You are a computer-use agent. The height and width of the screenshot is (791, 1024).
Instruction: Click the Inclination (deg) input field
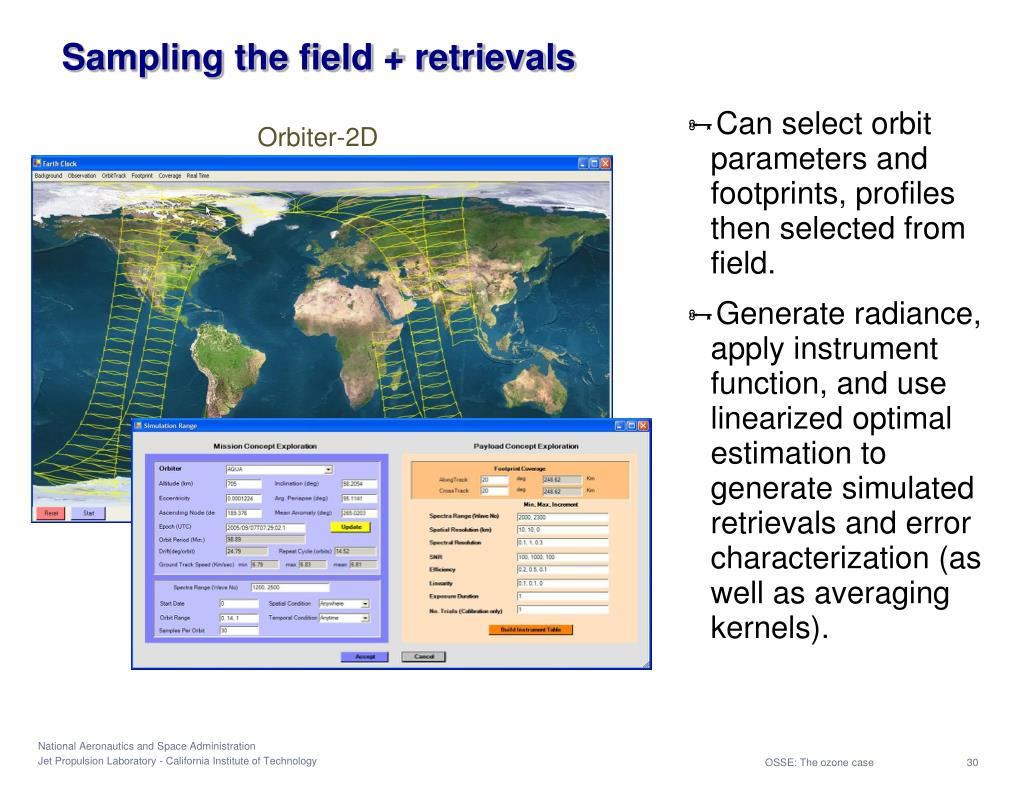(359, 484)
